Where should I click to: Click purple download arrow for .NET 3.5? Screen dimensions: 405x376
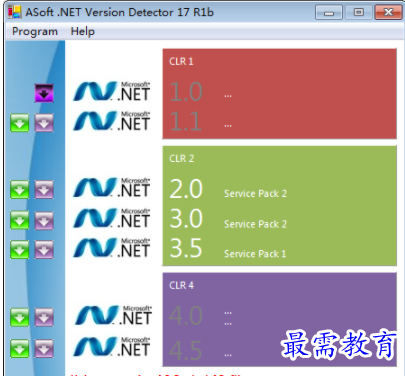point(44,250)
